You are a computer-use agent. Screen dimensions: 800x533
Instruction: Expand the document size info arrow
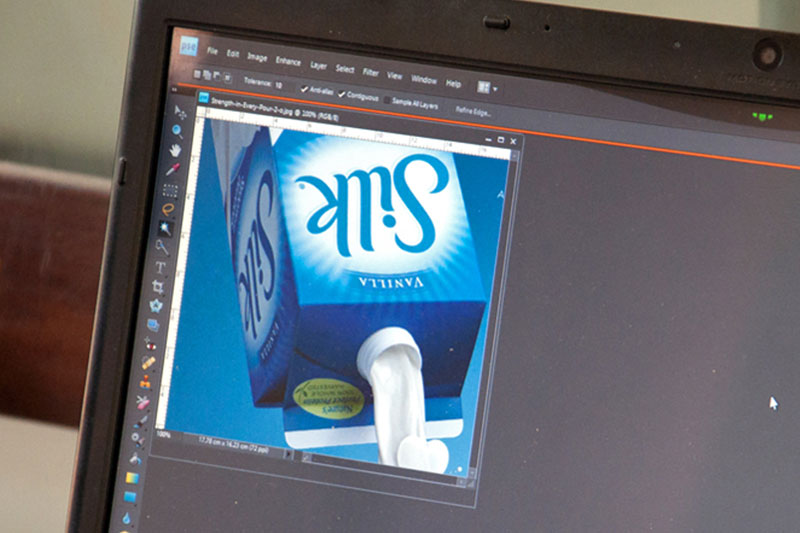coord(289,454)
